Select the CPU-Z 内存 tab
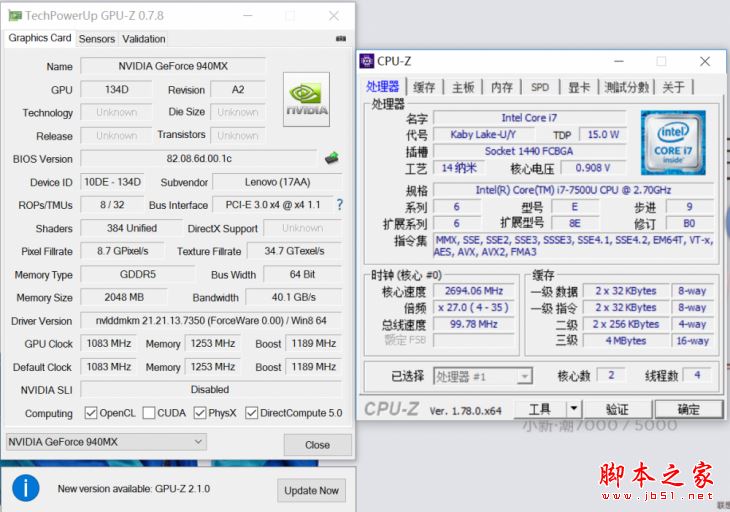Image resolution: width=730 pixels, height=512 pixels. (x=501, y=87)
